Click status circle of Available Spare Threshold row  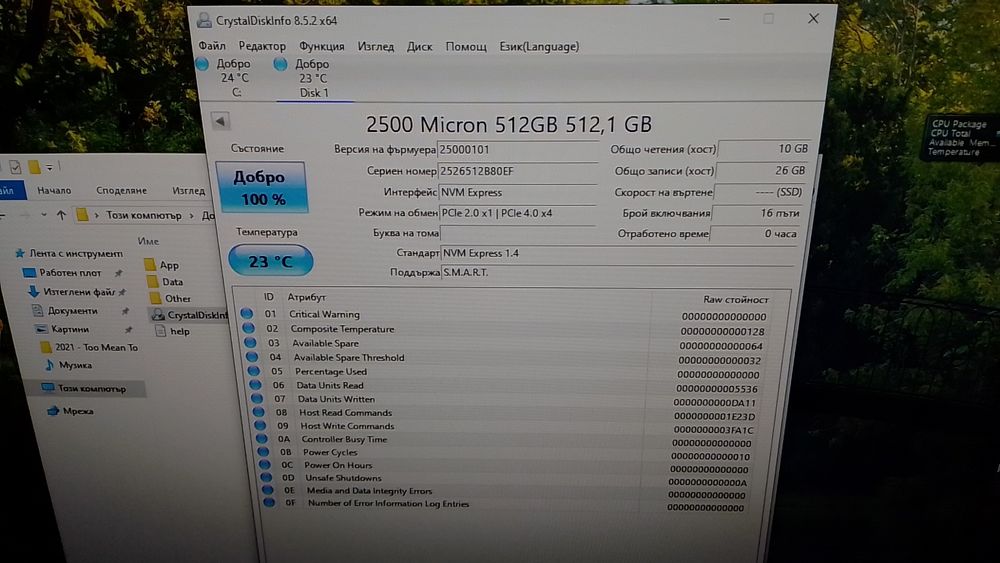click(252, 357)
